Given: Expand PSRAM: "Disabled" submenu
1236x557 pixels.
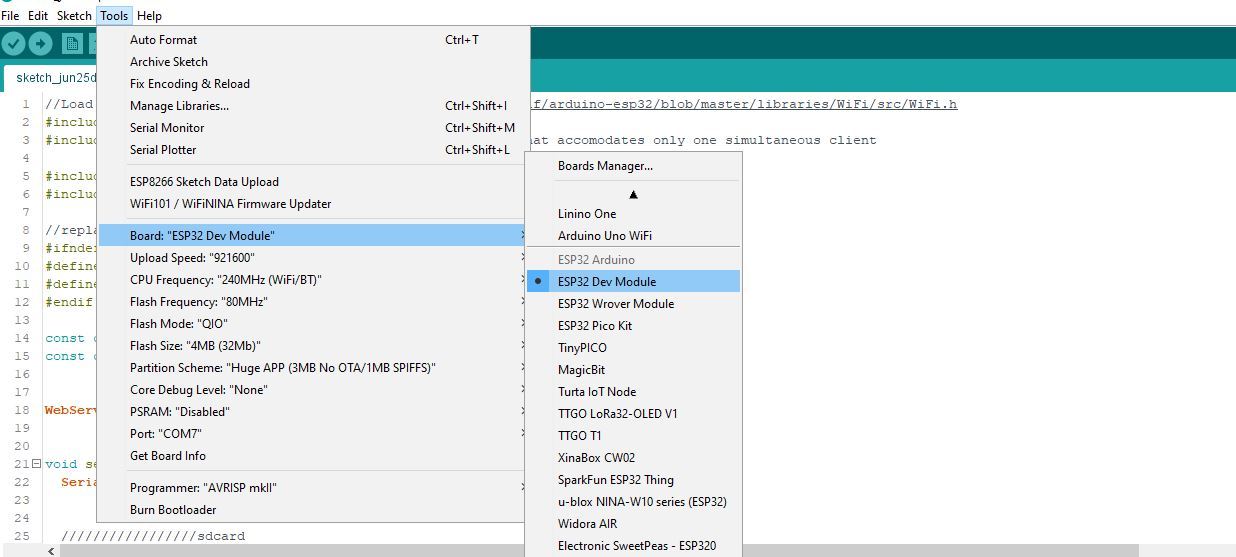Looking at the screenshot, I should point(313,412).
